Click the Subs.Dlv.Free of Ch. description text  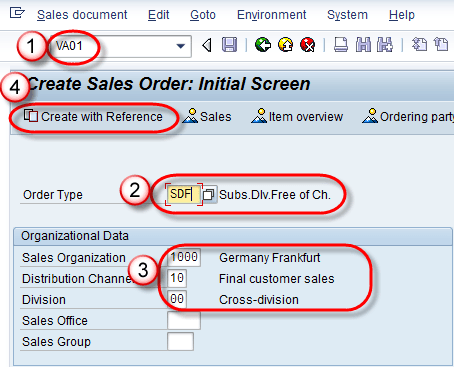(275, 195)
